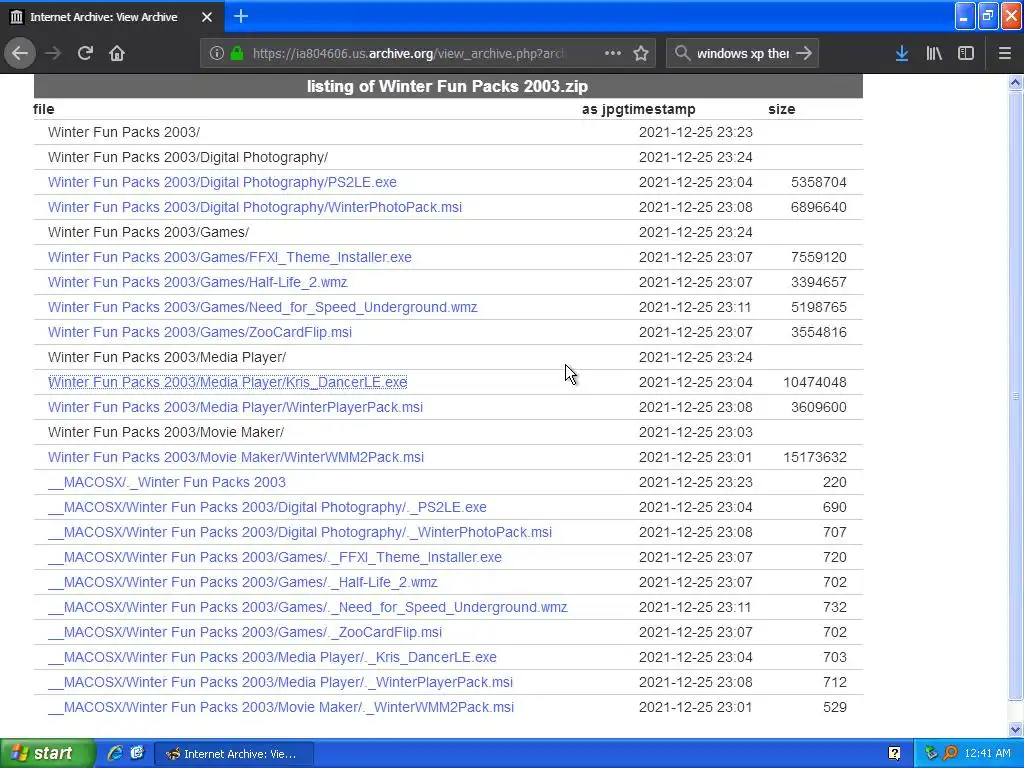This screenshot has height=768, width=1024.
Task: Open __MACOSX ._WinterPhotoPack.msi link
Action: pyautogui.click(x=300, y=532)
